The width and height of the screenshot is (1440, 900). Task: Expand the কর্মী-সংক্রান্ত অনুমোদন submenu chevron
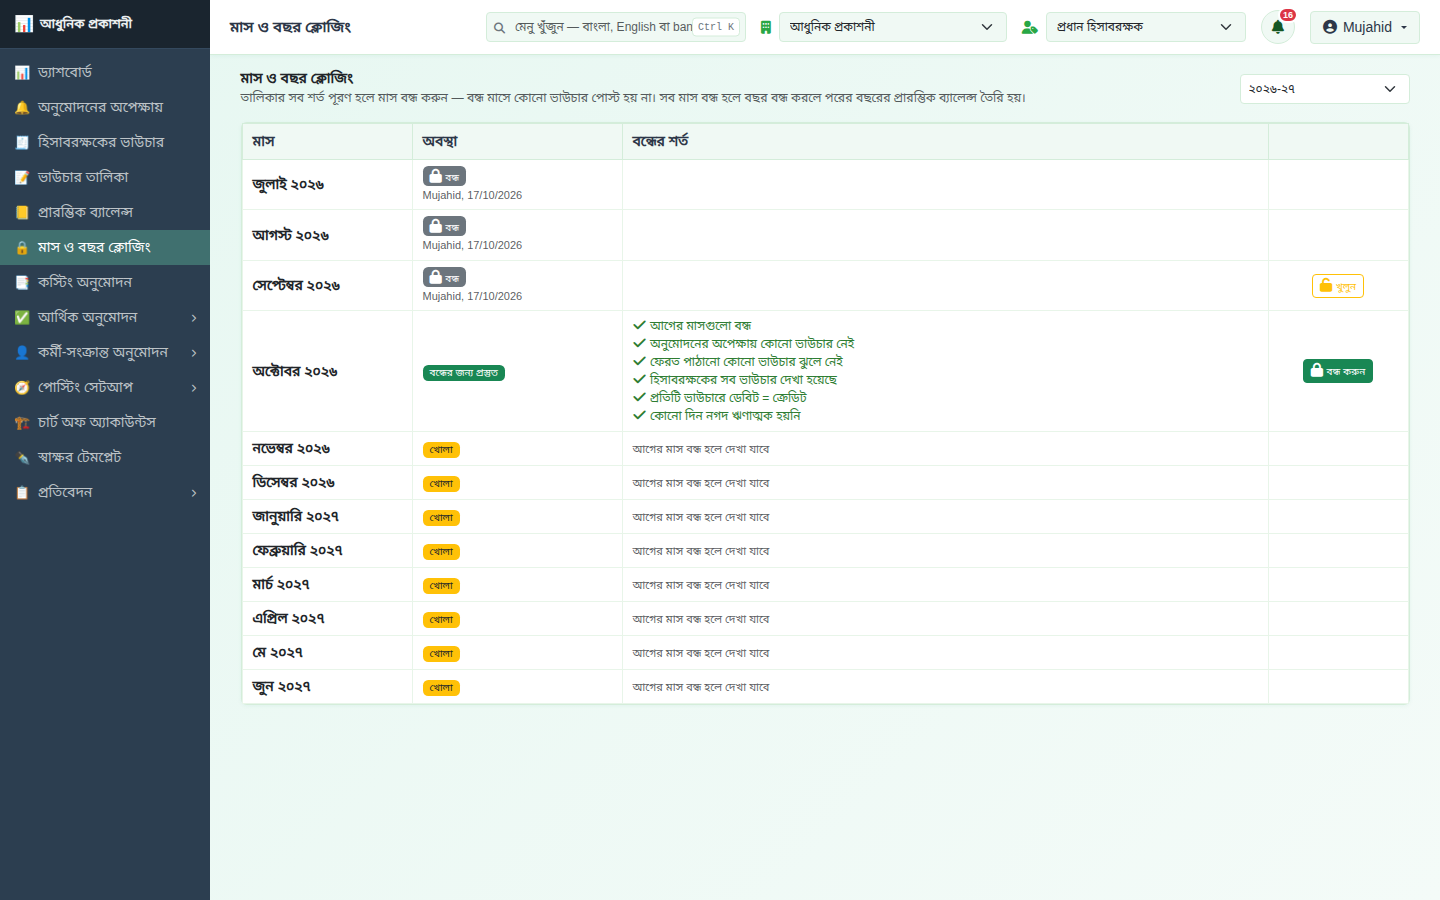click(194, 353)
